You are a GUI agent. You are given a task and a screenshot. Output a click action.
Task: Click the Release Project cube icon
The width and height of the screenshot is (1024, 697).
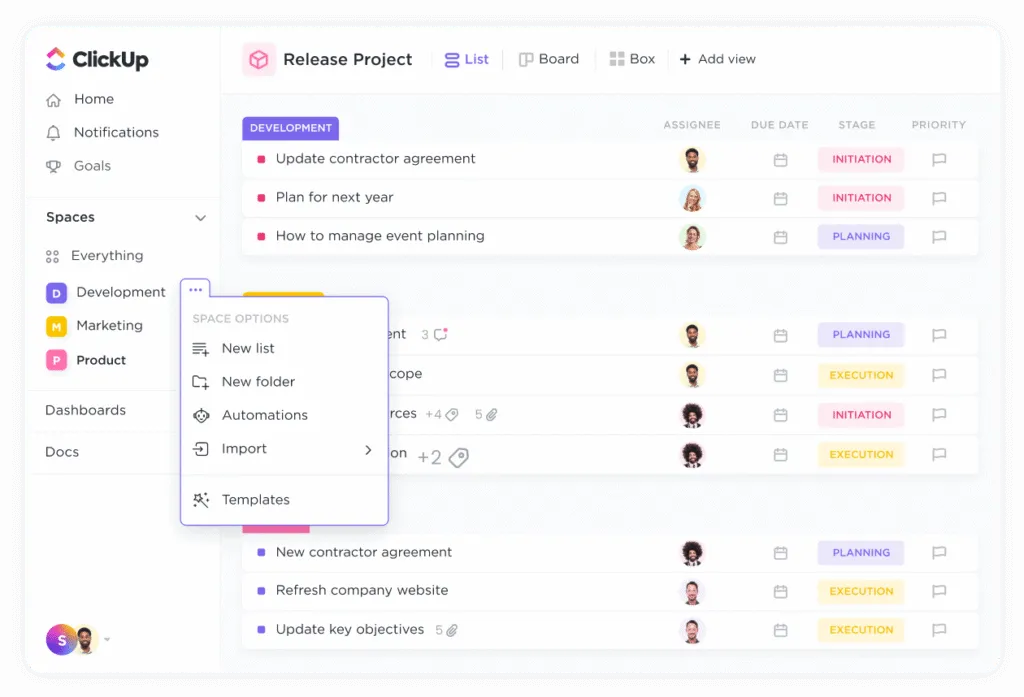259,59
